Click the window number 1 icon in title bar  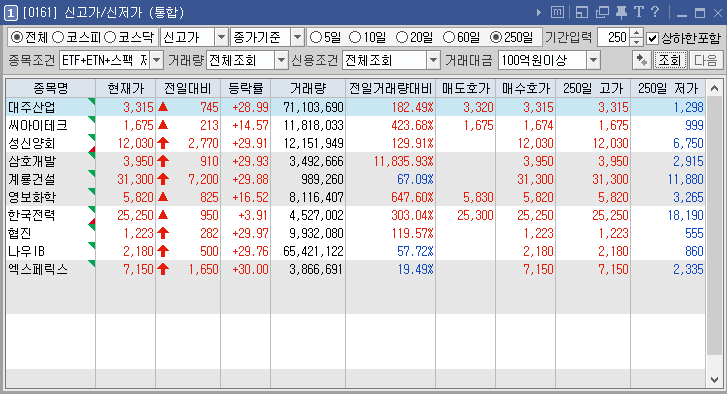(11, 13)
